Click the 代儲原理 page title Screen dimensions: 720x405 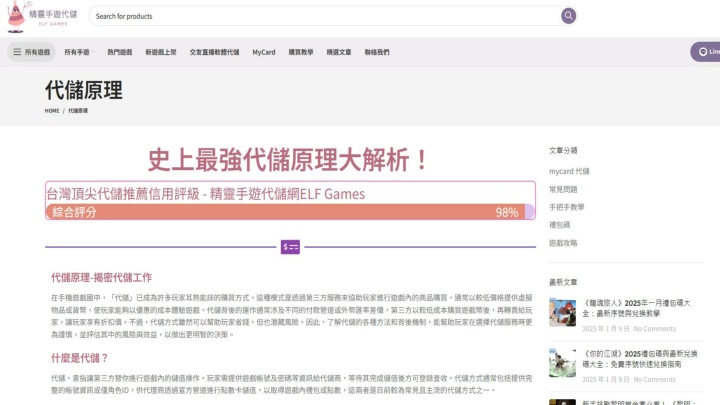point(84,90)
